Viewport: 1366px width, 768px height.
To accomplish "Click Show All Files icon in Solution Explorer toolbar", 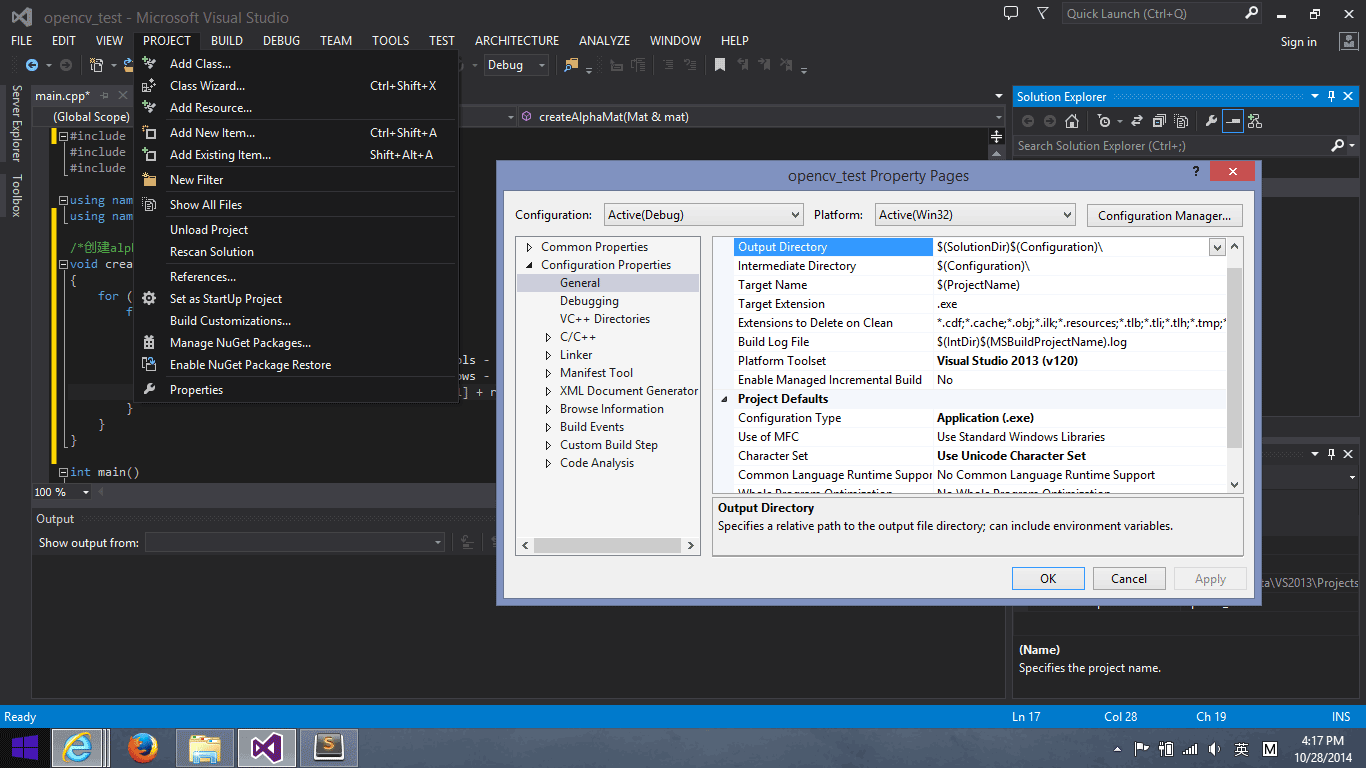I will pyautogui.click(x=1181, y=121).
